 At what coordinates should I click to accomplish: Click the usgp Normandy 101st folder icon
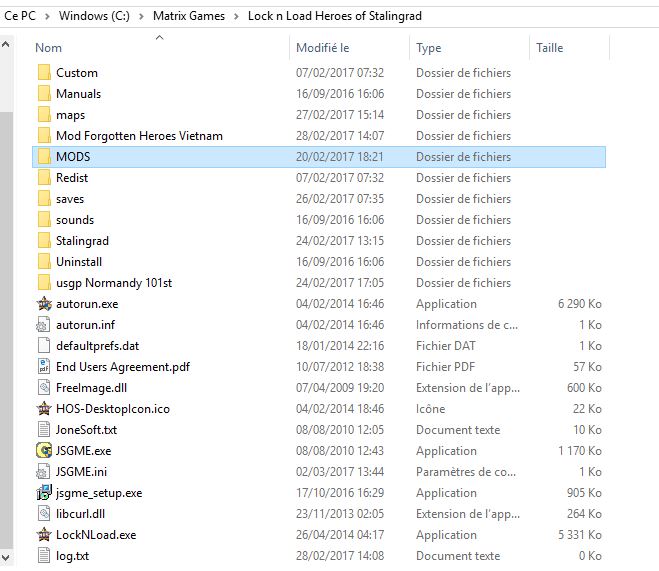[44, 283]
